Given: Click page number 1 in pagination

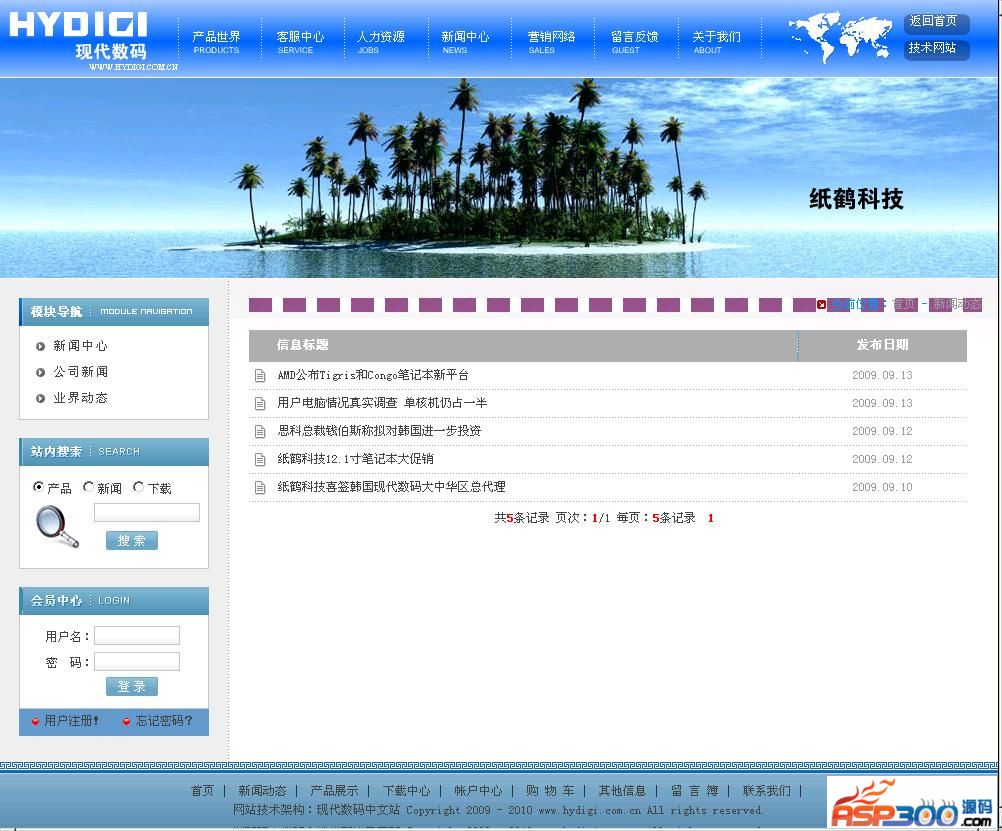Looking at the screenshot, I should (x=711, y=518).
